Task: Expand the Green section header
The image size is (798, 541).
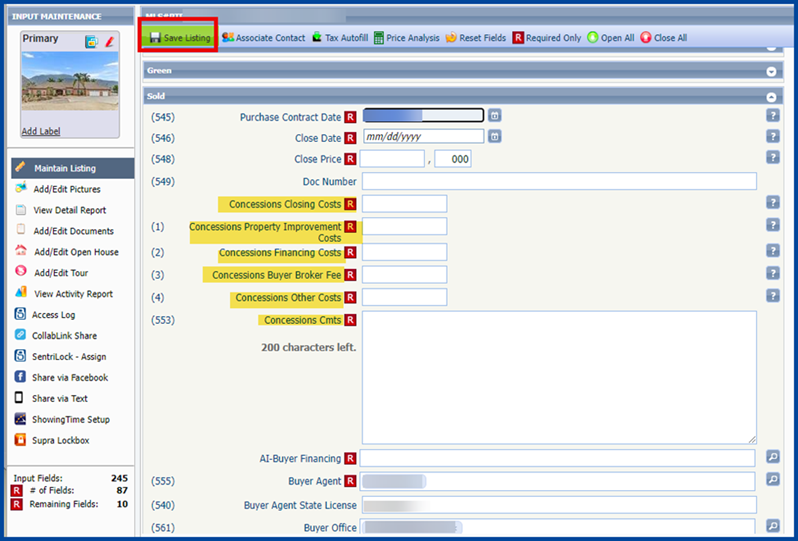Action: tap(771, 71)
